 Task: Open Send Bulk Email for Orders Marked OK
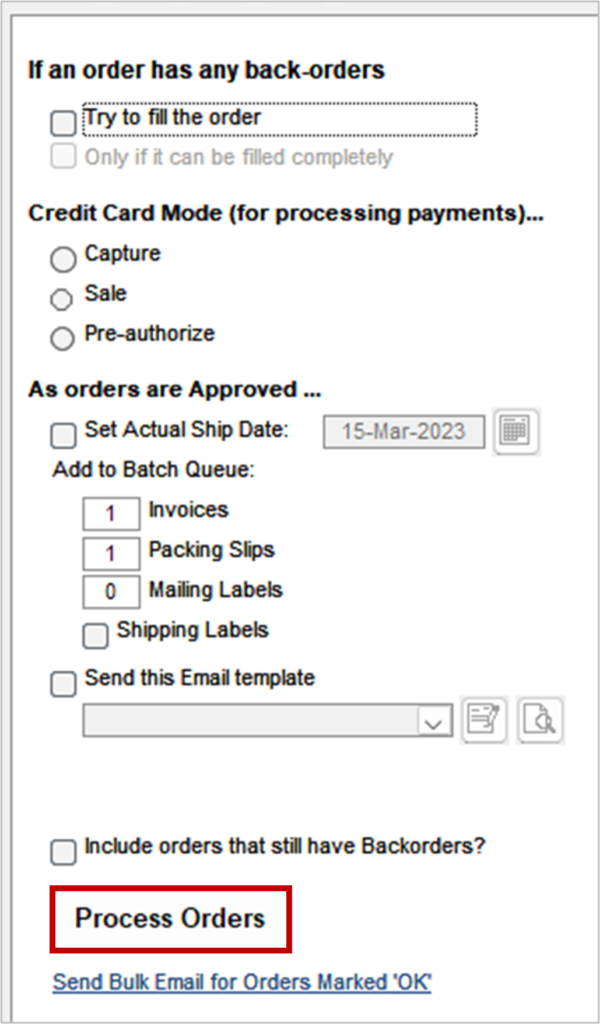pos(241,982)
